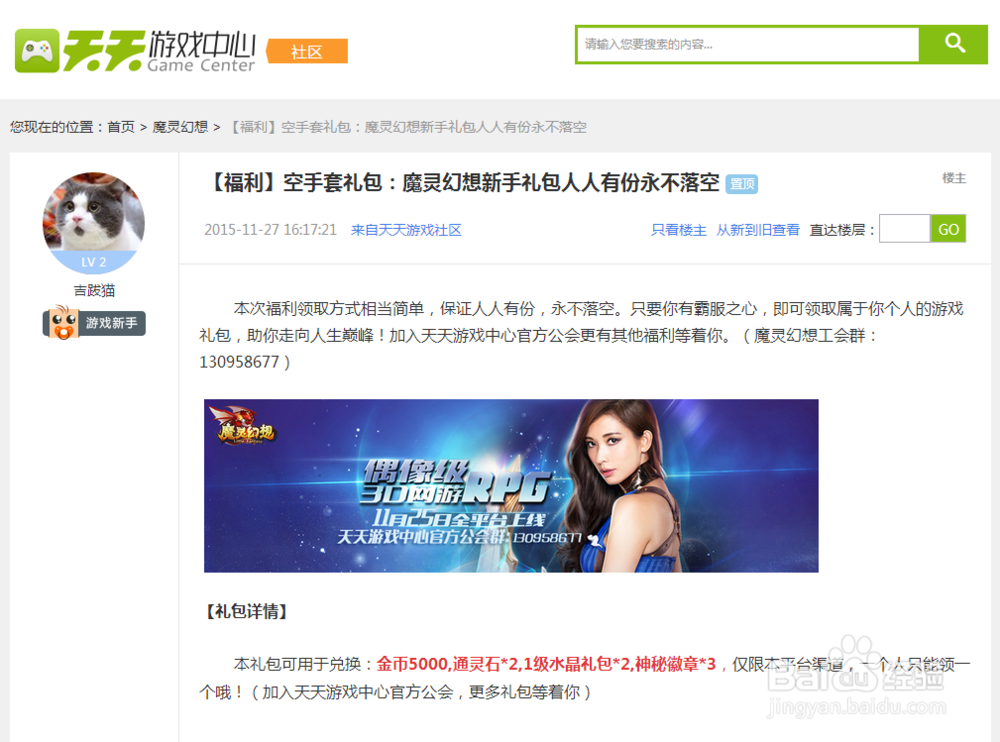
Task: Click the 楼主 label
Action: [x=954, y=178]
